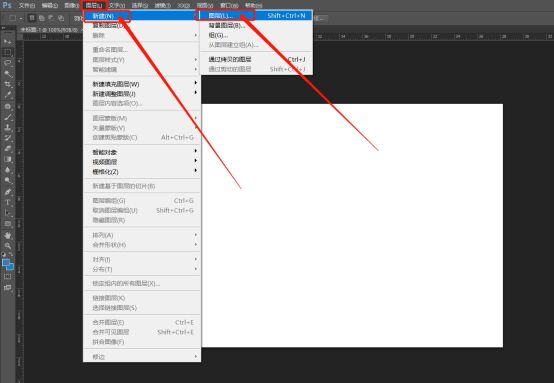
Task: Select the Gradient tool
Action: pyautogui.click(x=7, y=159)
